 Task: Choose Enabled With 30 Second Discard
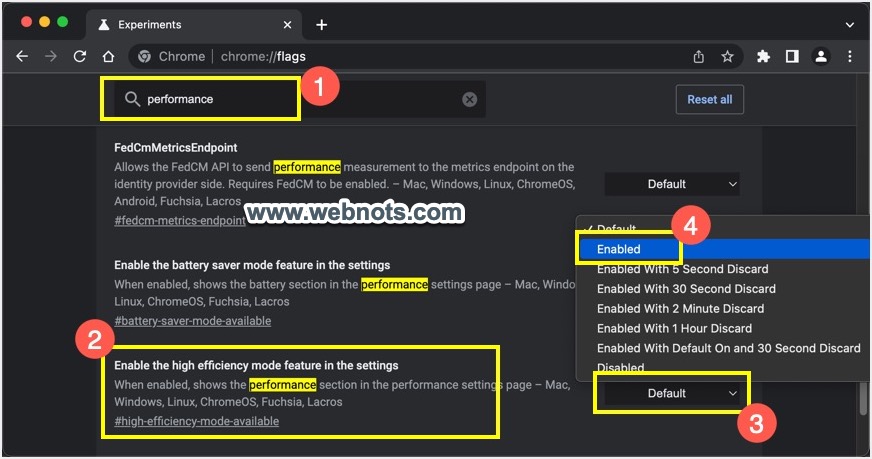pos(724,289)
